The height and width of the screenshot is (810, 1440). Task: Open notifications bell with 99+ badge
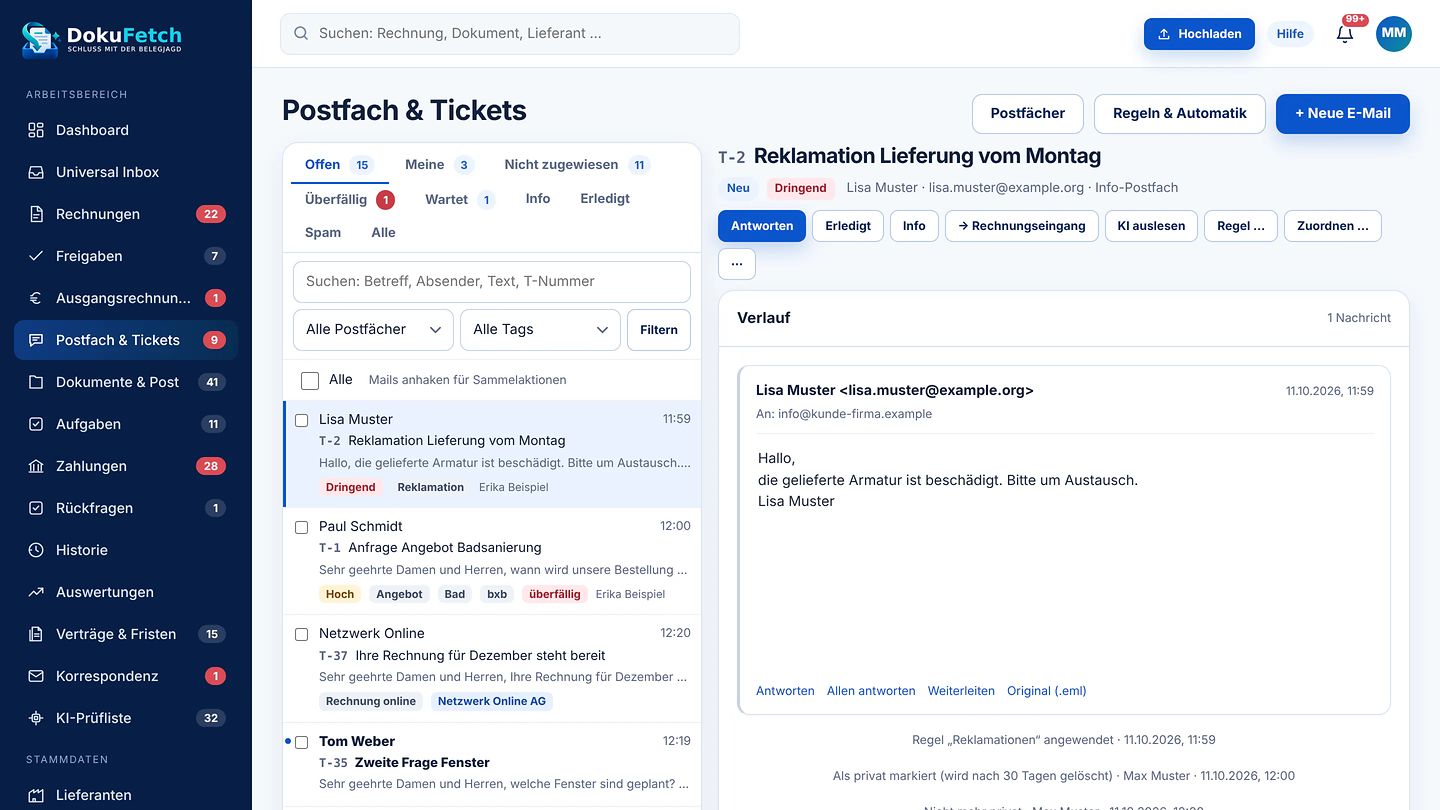1345,34
